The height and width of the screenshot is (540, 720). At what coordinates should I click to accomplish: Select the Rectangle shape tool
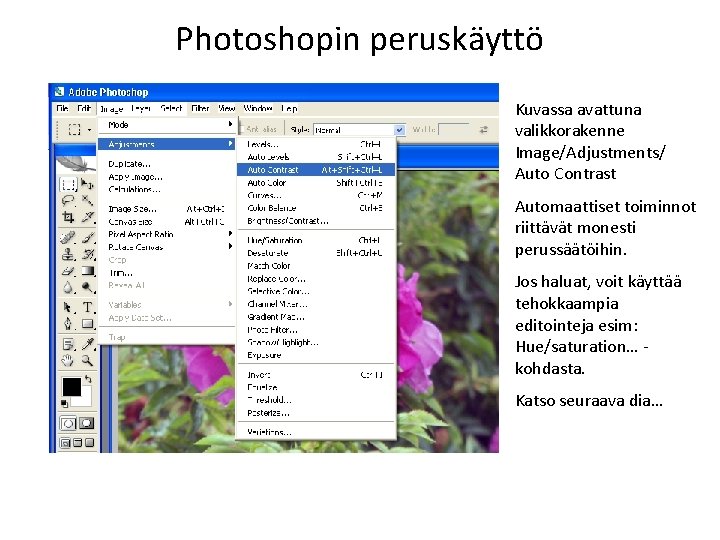(87, 324)
